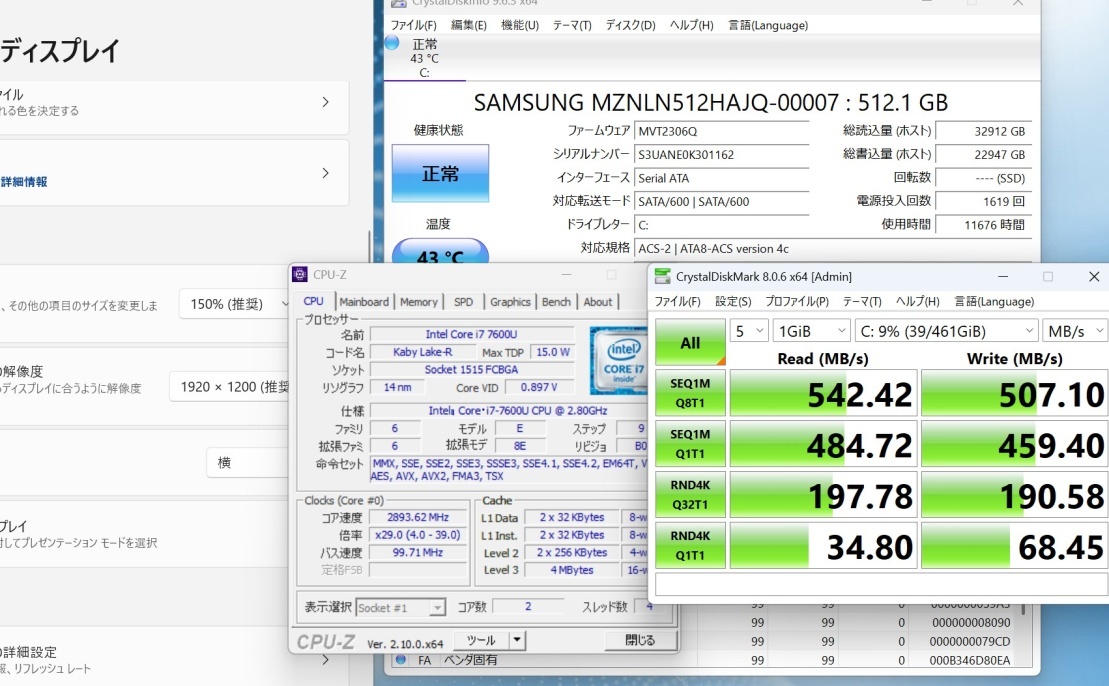The width and height of the screenshot is (1109, 686).
Task: Open CrystalDiskMark テーマ(T) menu
Action: pyautogui.click(x=862, y=301)
